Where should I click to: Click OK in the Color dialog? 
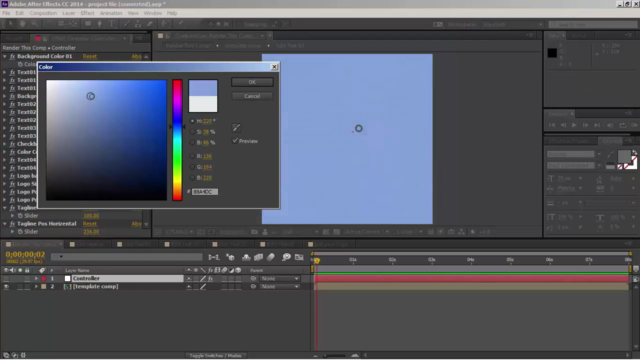(x=252, y=82)
